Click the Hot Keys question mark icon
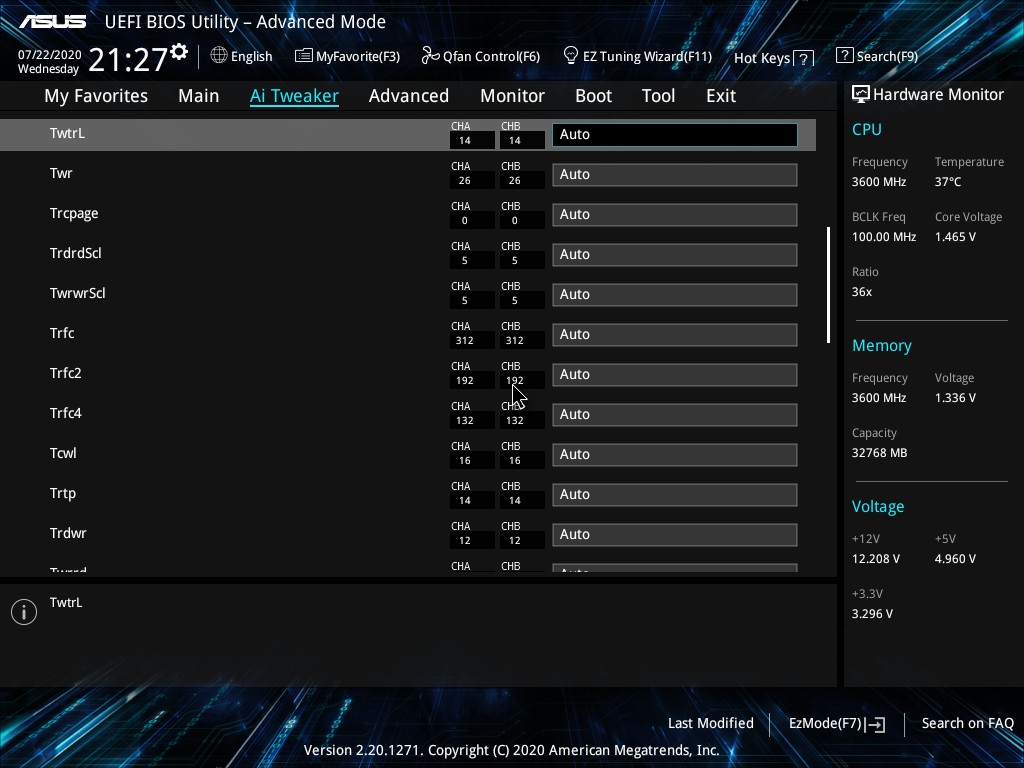 coord(804,59)
